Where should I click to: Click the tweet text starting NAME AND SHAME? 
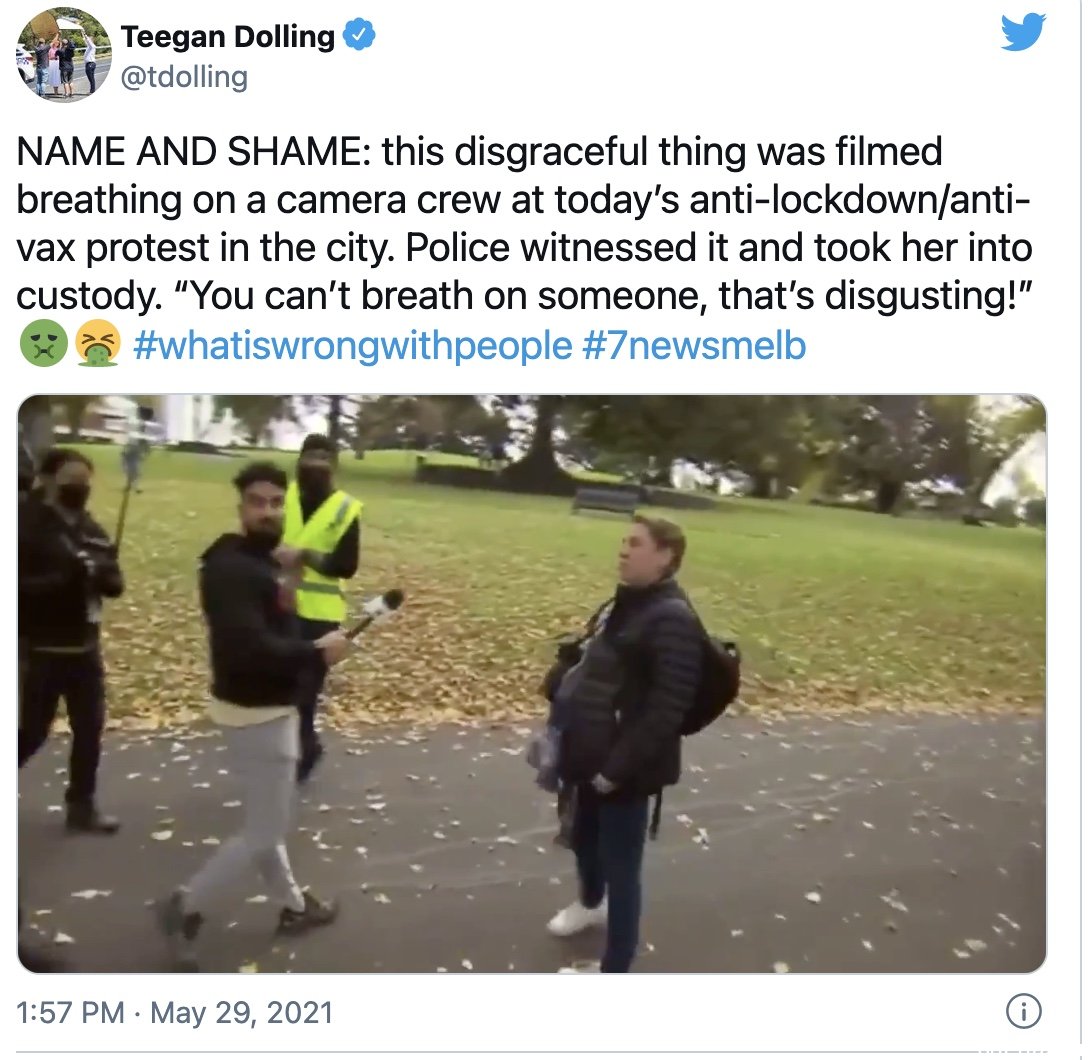point(525,223)
